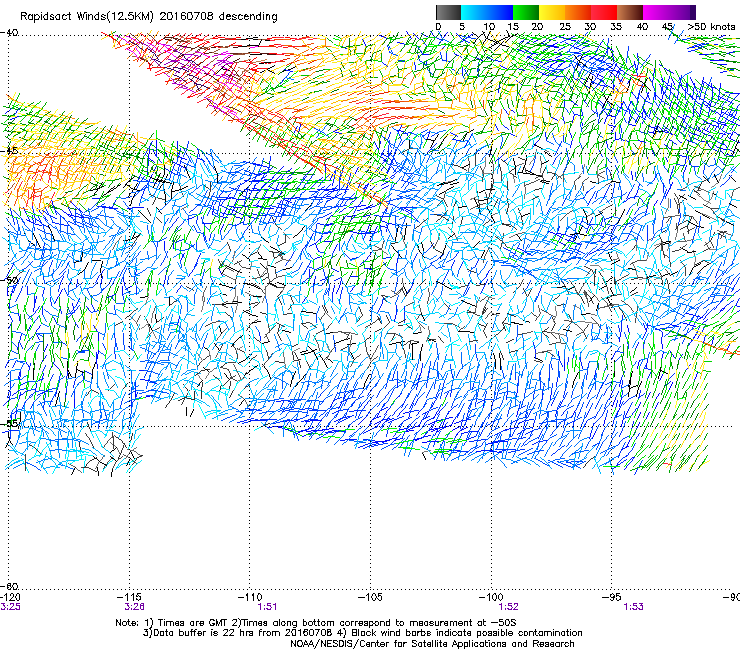The height and width of the screenshot is (650, 740).
Task: Click the '20' label under the color scale
Action: 537,27
